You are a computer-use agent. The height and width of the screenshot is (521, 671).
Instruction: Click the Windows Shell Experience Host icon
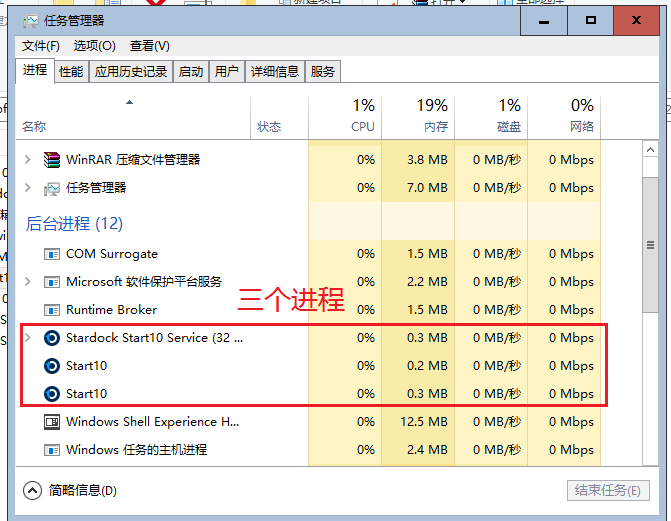(52, 422)
